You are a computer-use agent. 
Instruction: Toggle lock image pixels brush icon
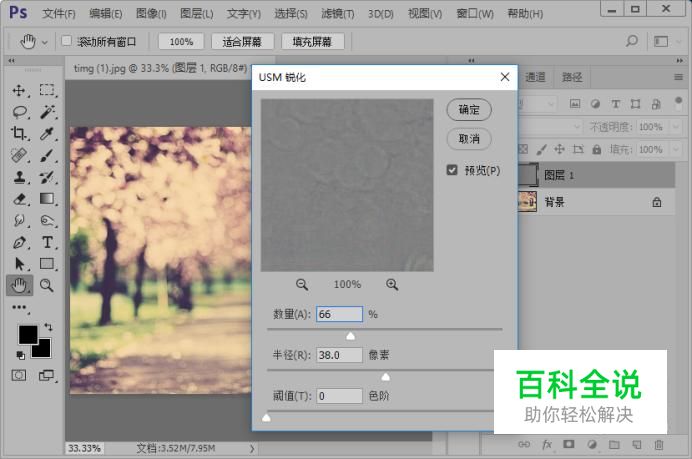click(x=542, y=150)
